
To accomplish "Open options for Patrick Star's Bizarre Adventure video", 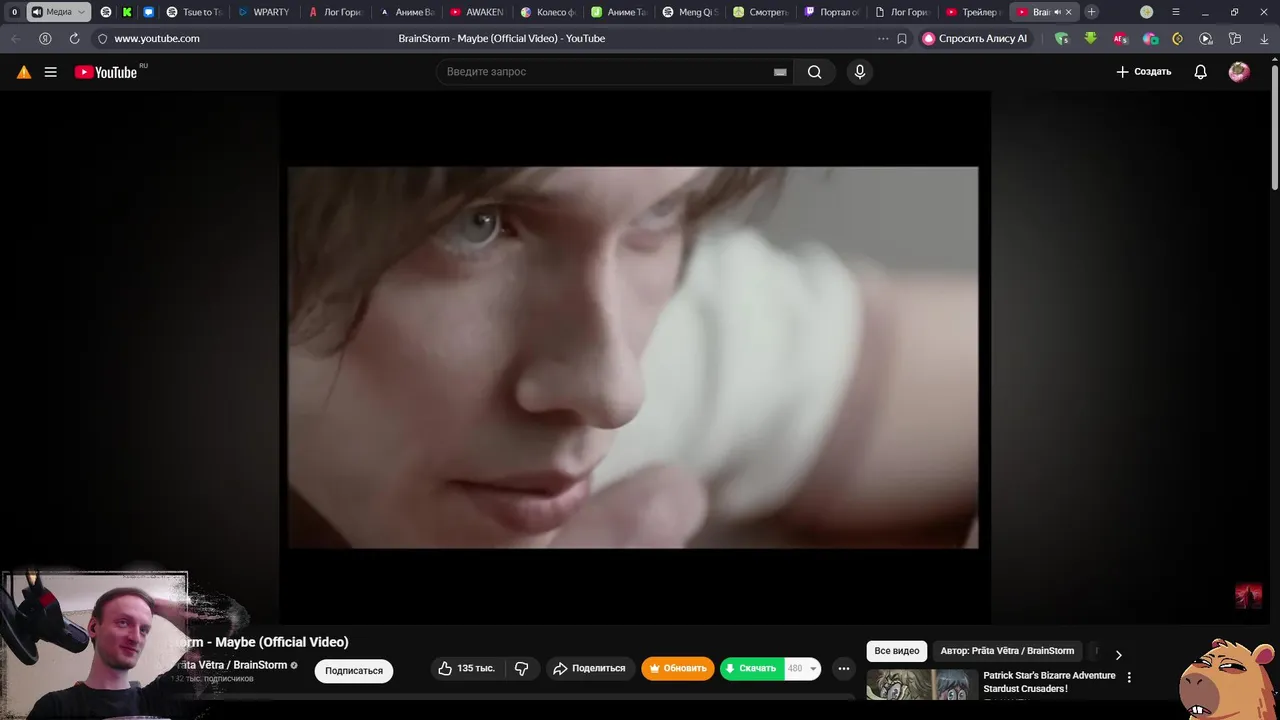I will tap(1129, 677).
